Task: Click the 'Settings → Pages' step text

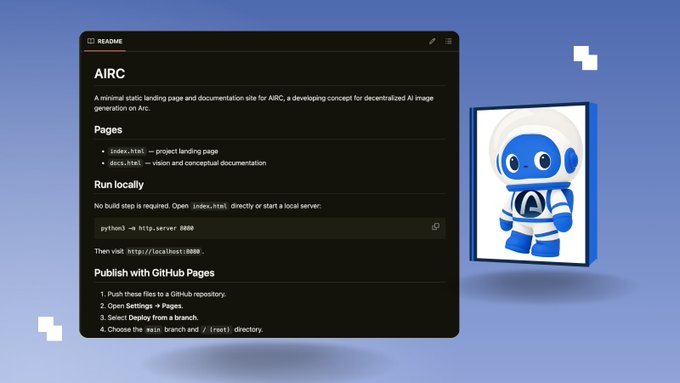Action: (154, 306)
